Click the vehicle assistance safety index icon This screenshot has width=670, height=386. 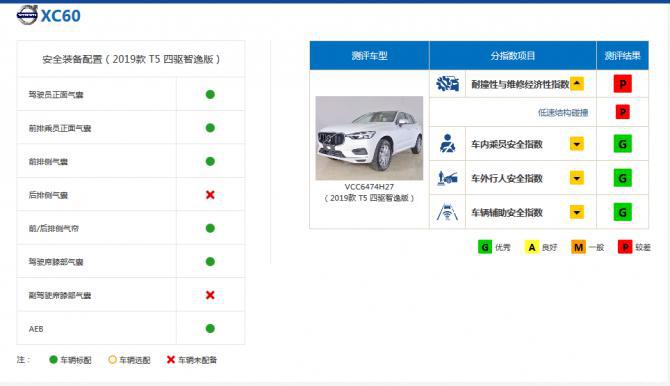click(447, 212)
